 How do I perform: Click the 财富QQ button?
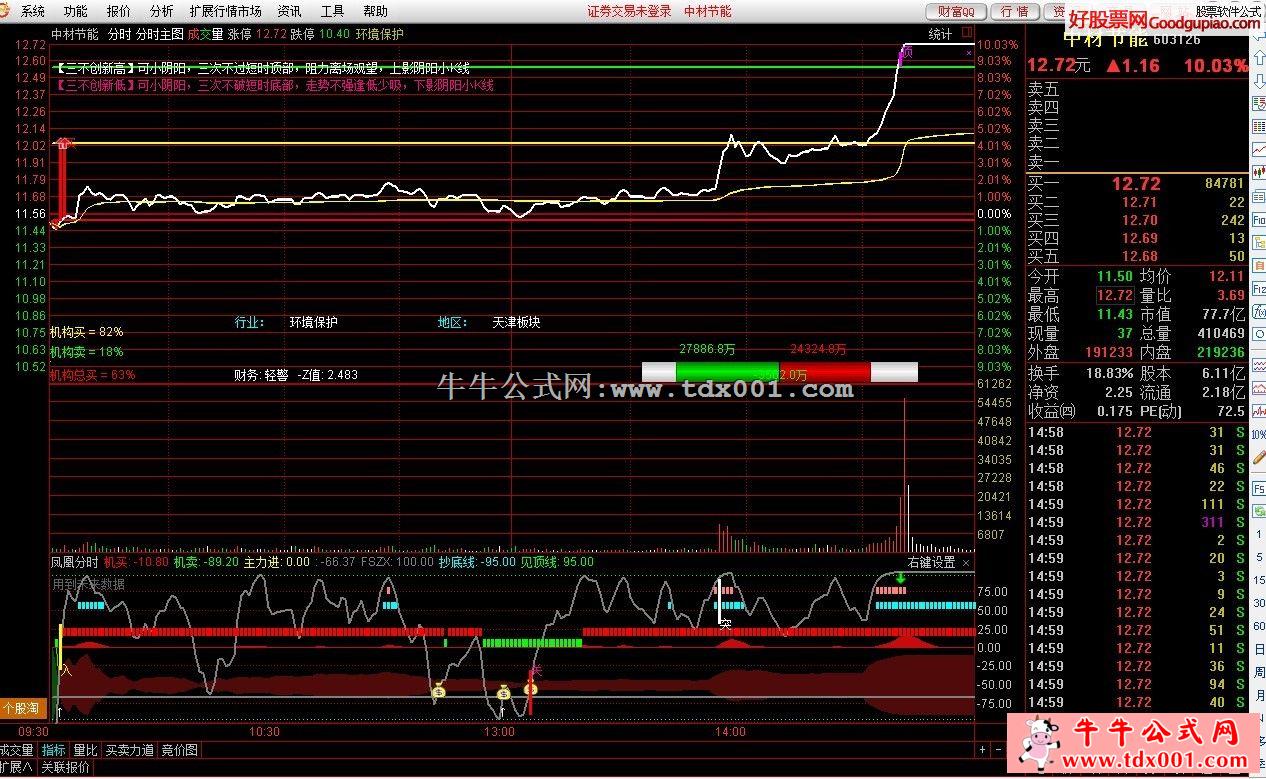coord(956,11)
